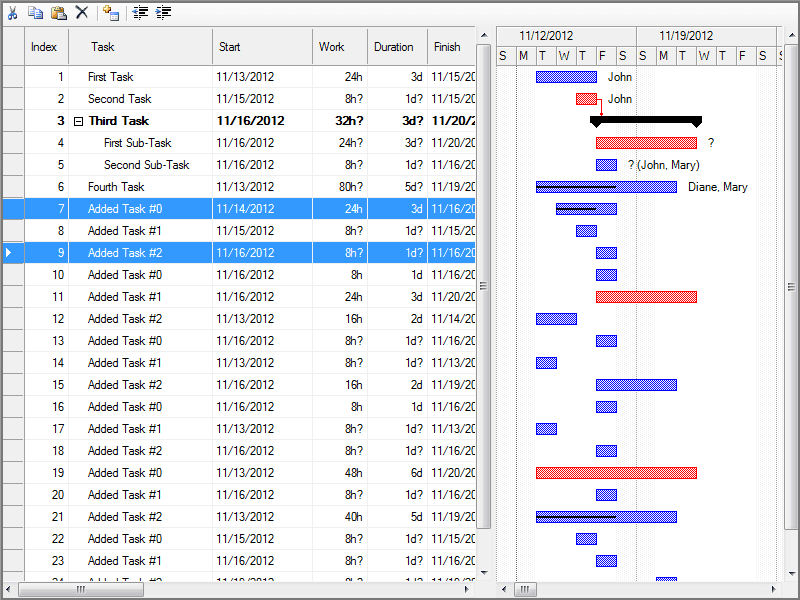Click the 11/12/2012 week header

(566, 36)
